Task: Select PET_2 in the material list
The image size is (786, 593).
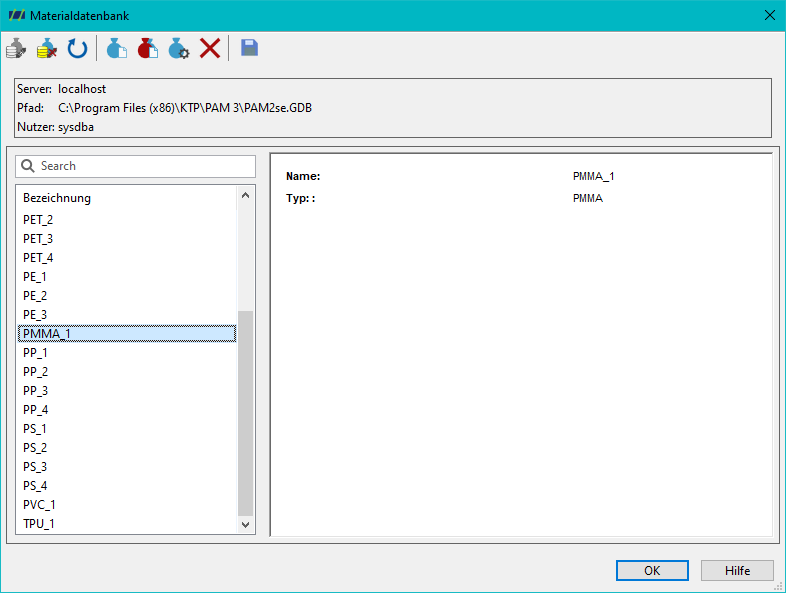Action: (127, 220)
